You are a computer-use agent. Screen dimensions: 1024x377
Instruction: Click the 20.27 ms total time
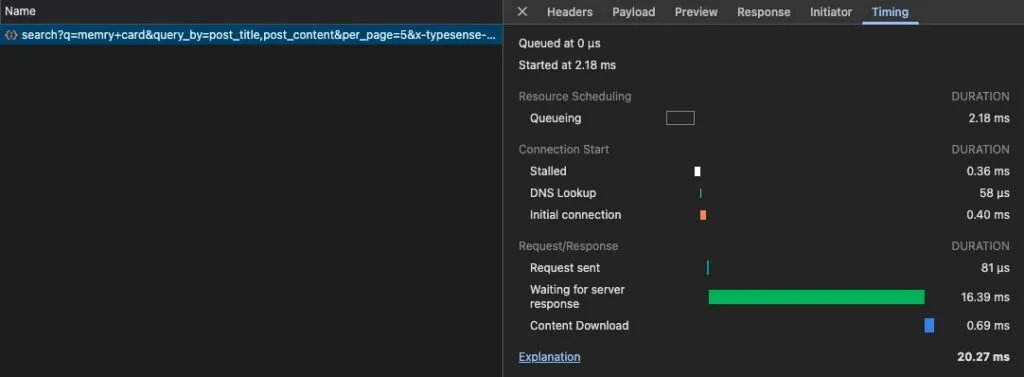(x=984, y=357)
